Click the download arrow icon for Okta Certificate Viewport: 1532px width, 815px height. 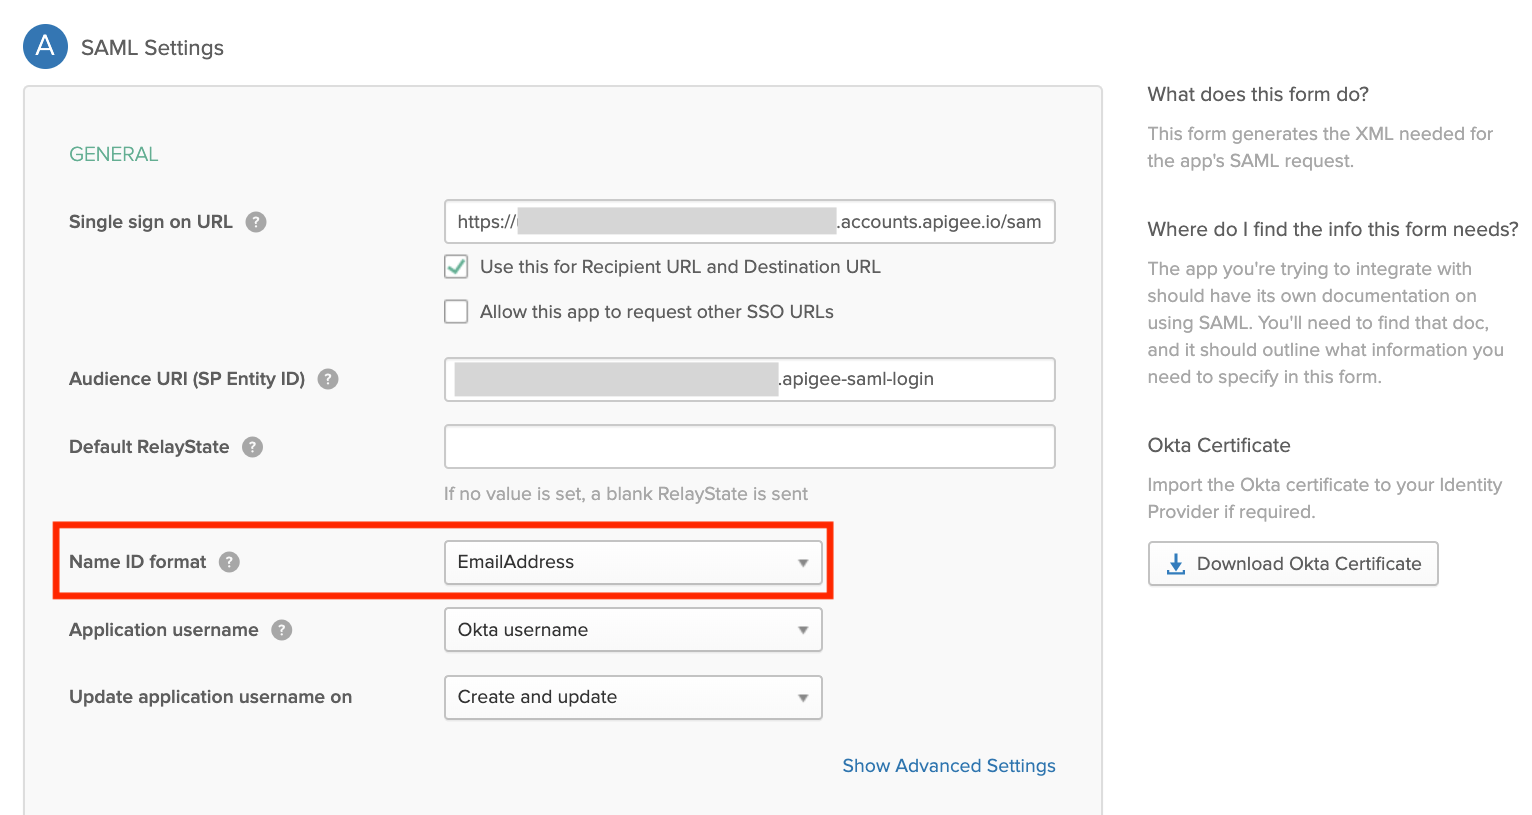click(x=1176, y=564)
